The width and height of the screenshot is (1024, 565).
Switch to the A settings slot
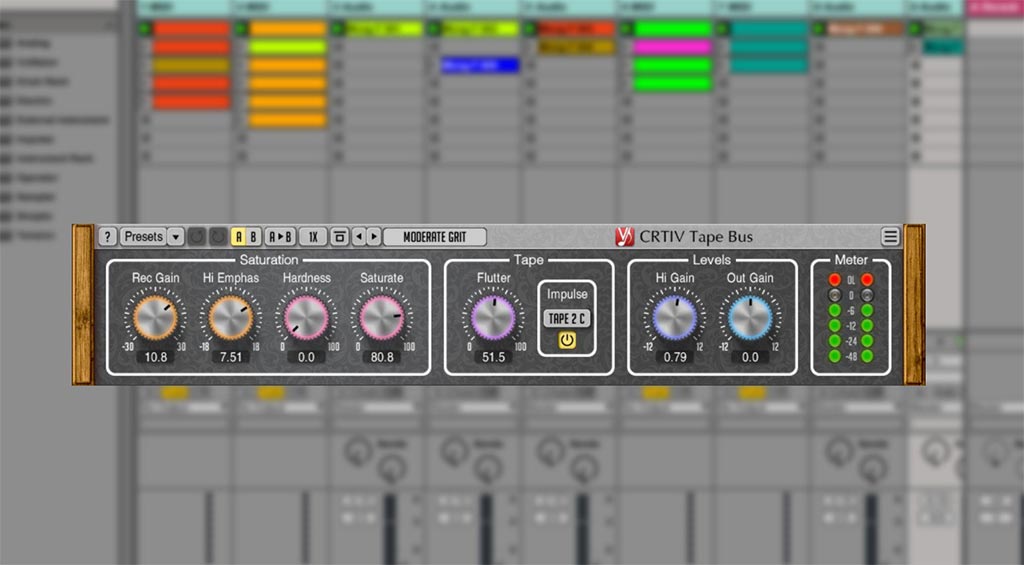(x=238, y=236)
